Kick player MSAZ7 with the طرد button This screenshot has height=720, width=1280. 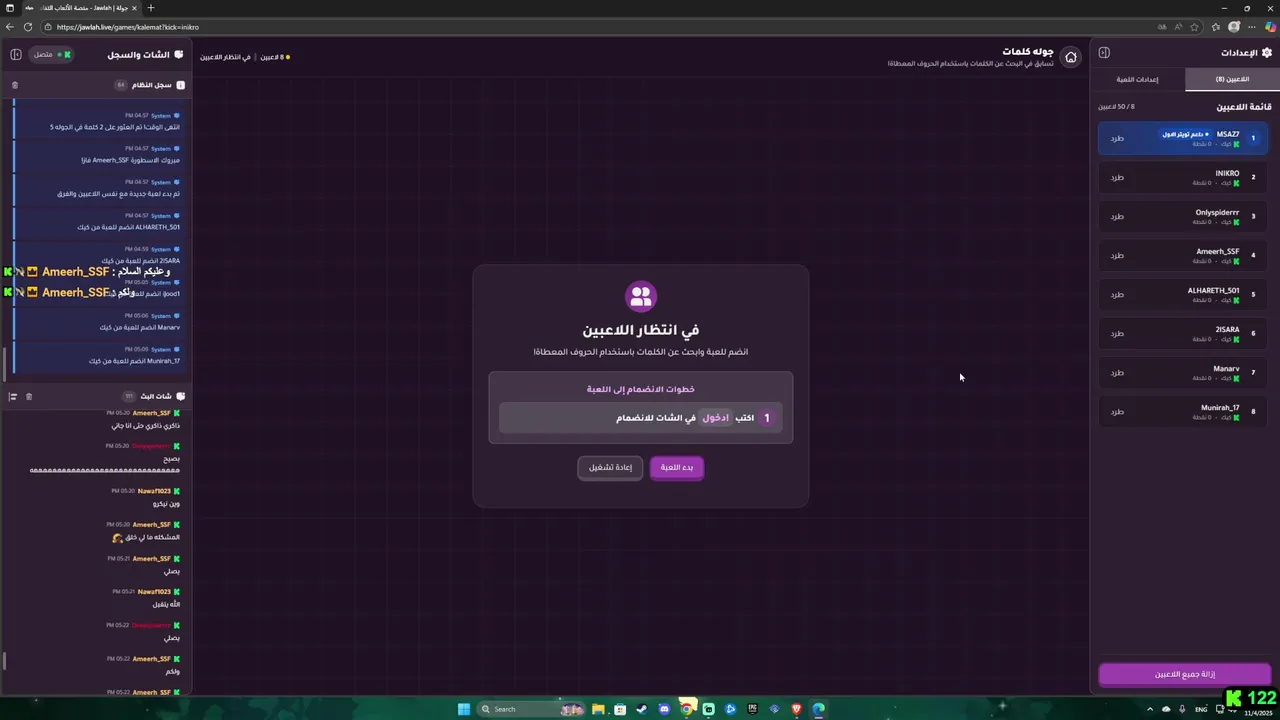[x=1117, y=138]
